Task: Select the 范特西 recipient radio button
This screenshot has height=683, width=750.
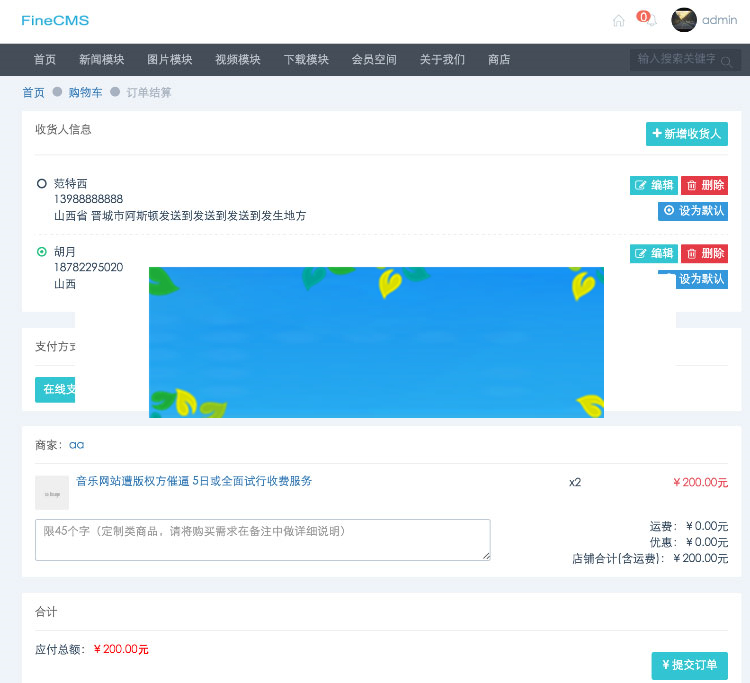Action: point(42,184)
